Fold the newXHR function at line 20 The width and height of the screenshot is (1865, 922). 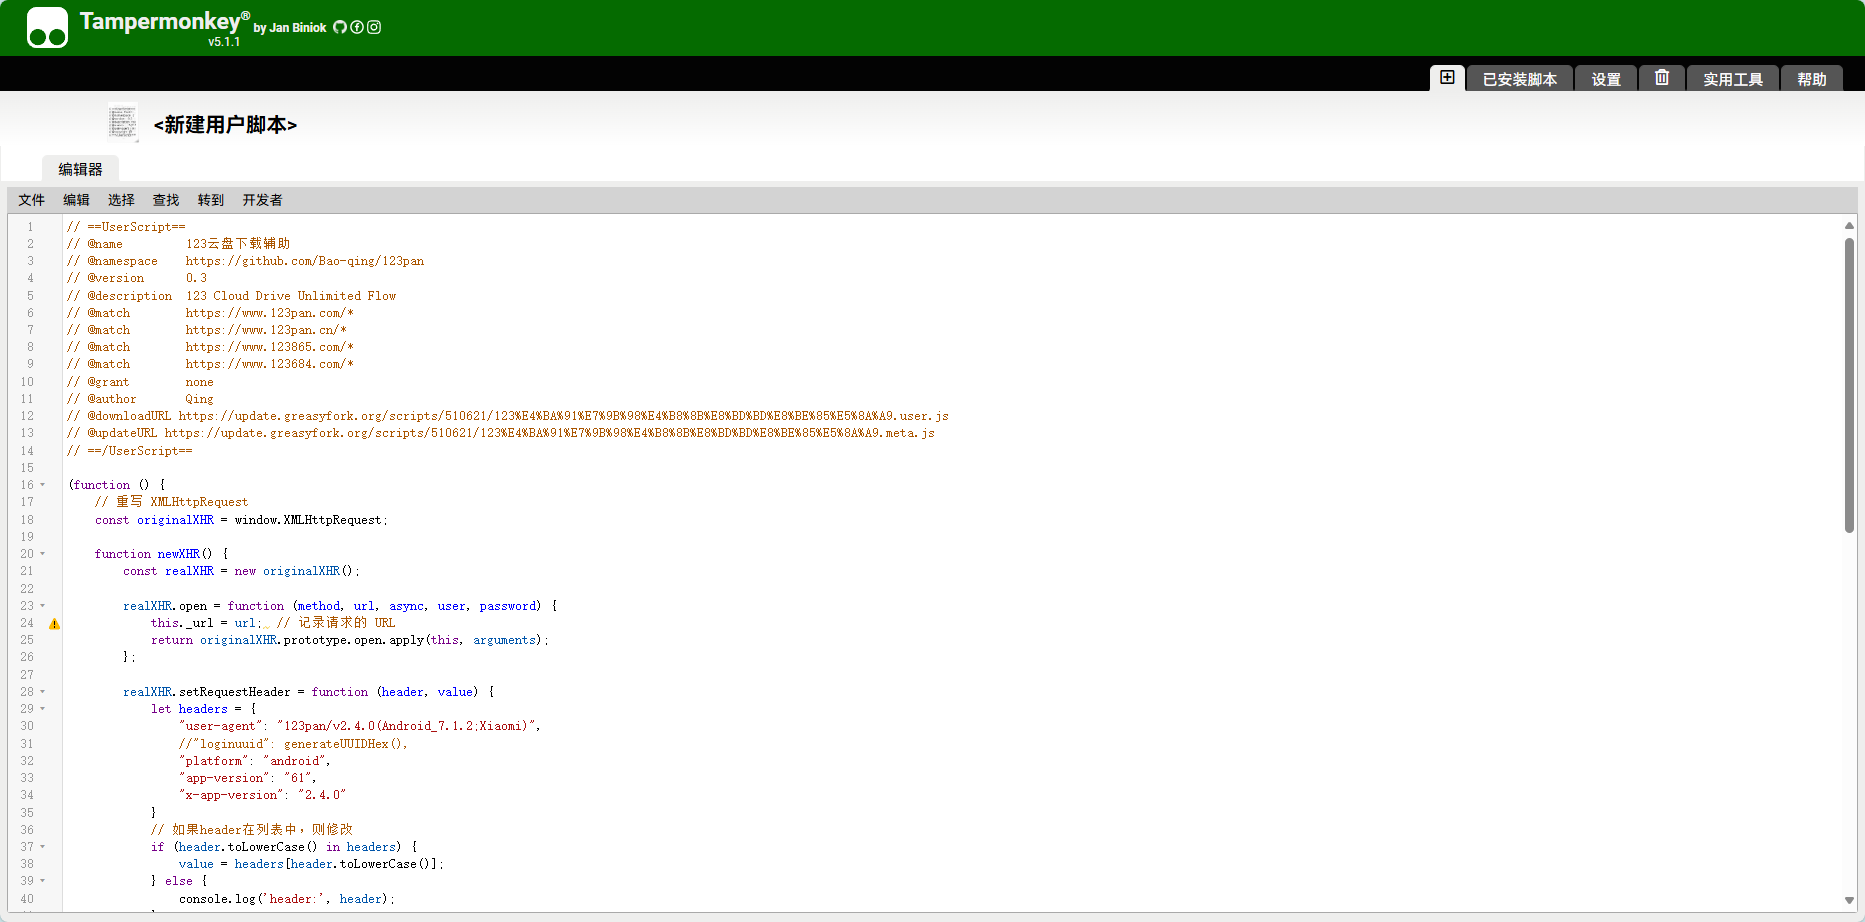(43, 554)
